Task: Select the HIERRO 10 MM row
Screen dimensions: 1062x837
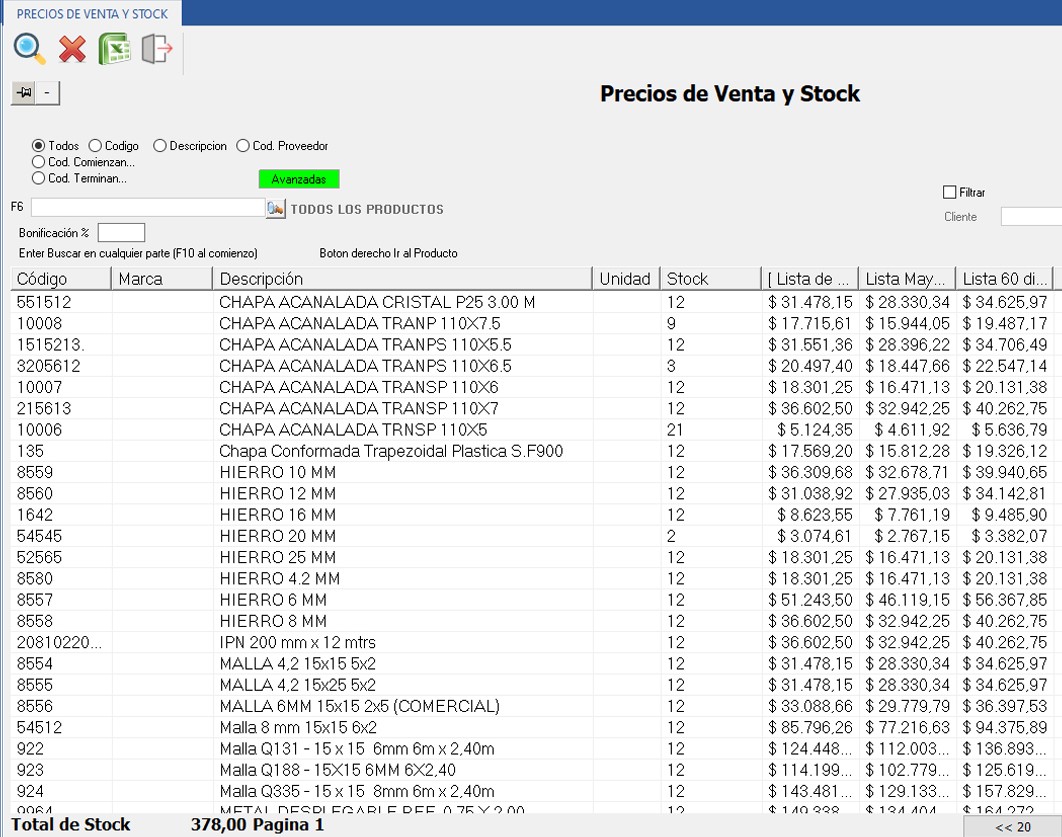Action: [277, 472]
